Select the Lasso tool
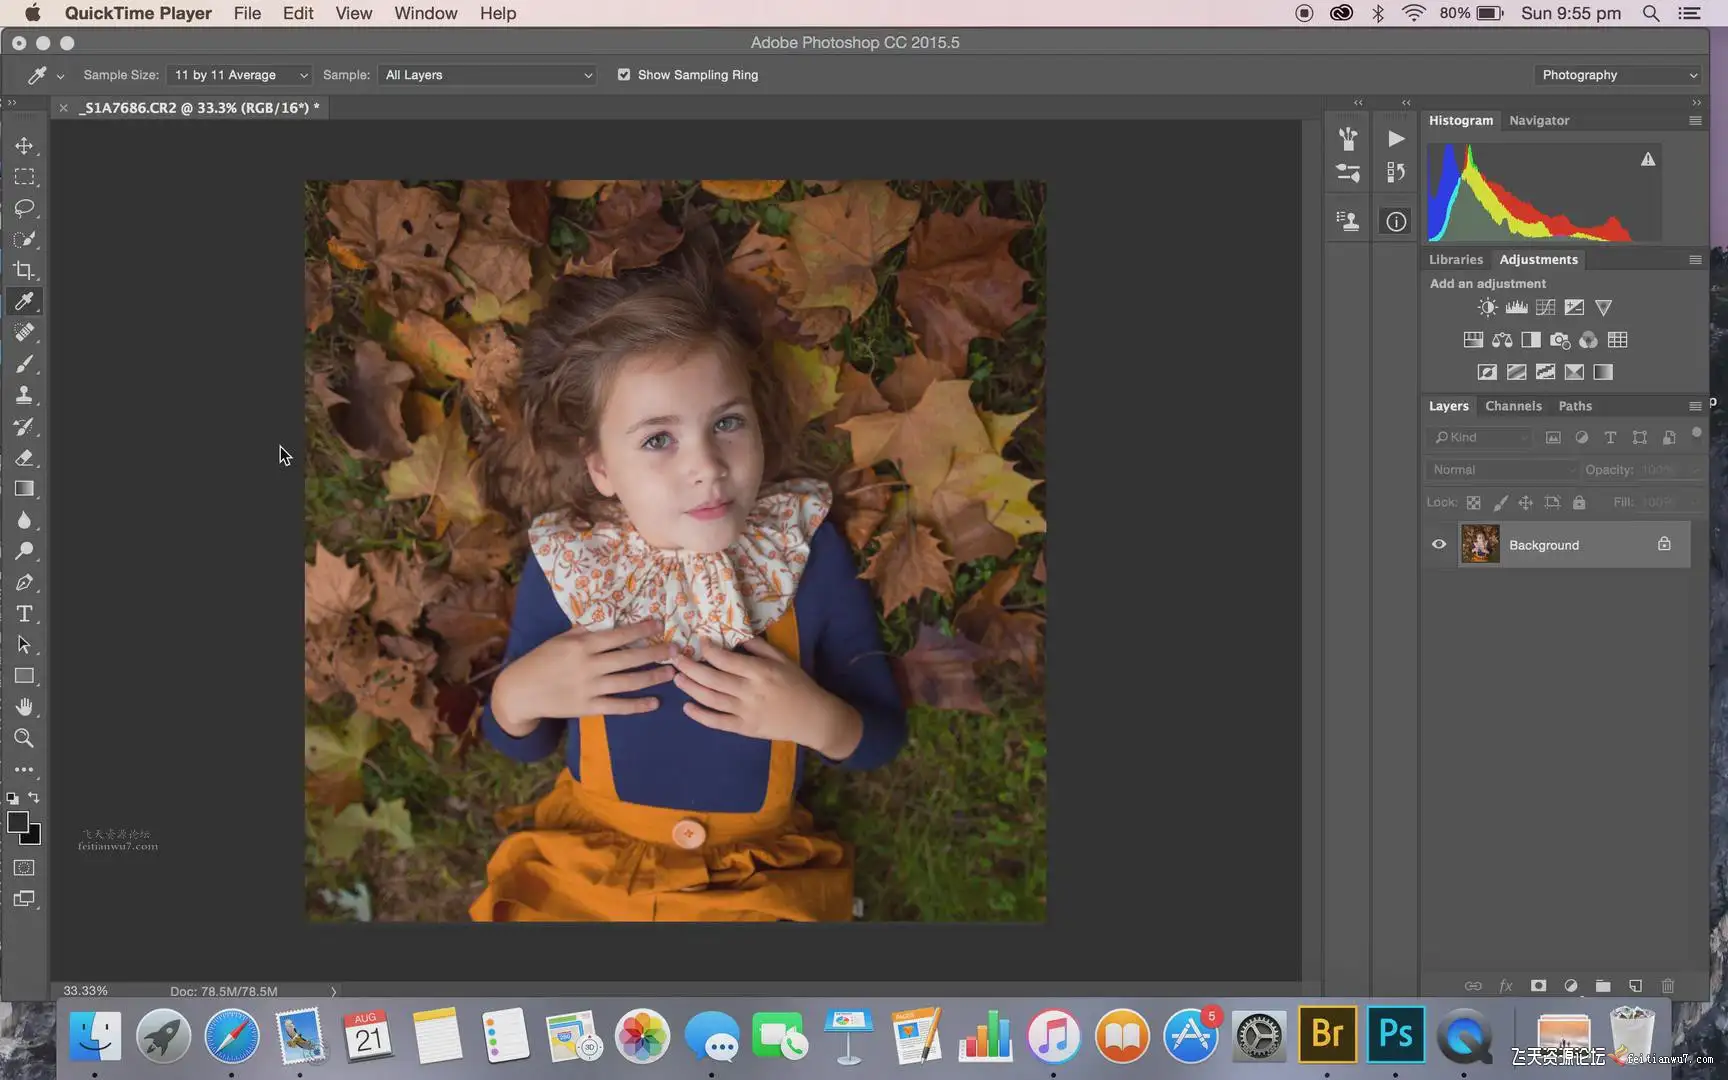This screenshot has width=1728, height=1080. 24,208
